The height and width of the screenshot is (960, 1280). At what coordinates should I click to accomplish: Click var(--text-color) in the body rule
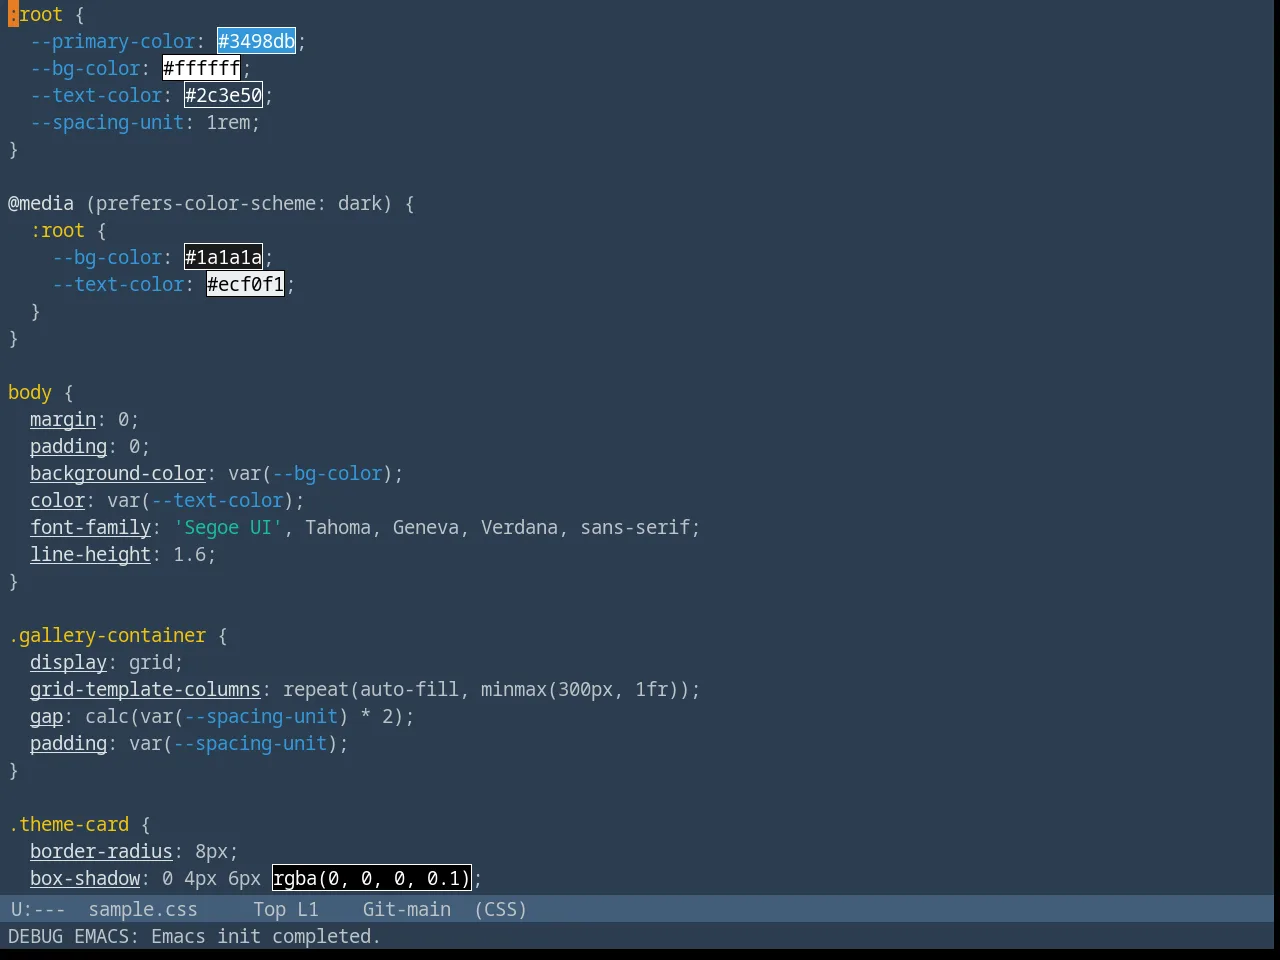(x=201, y=500)
